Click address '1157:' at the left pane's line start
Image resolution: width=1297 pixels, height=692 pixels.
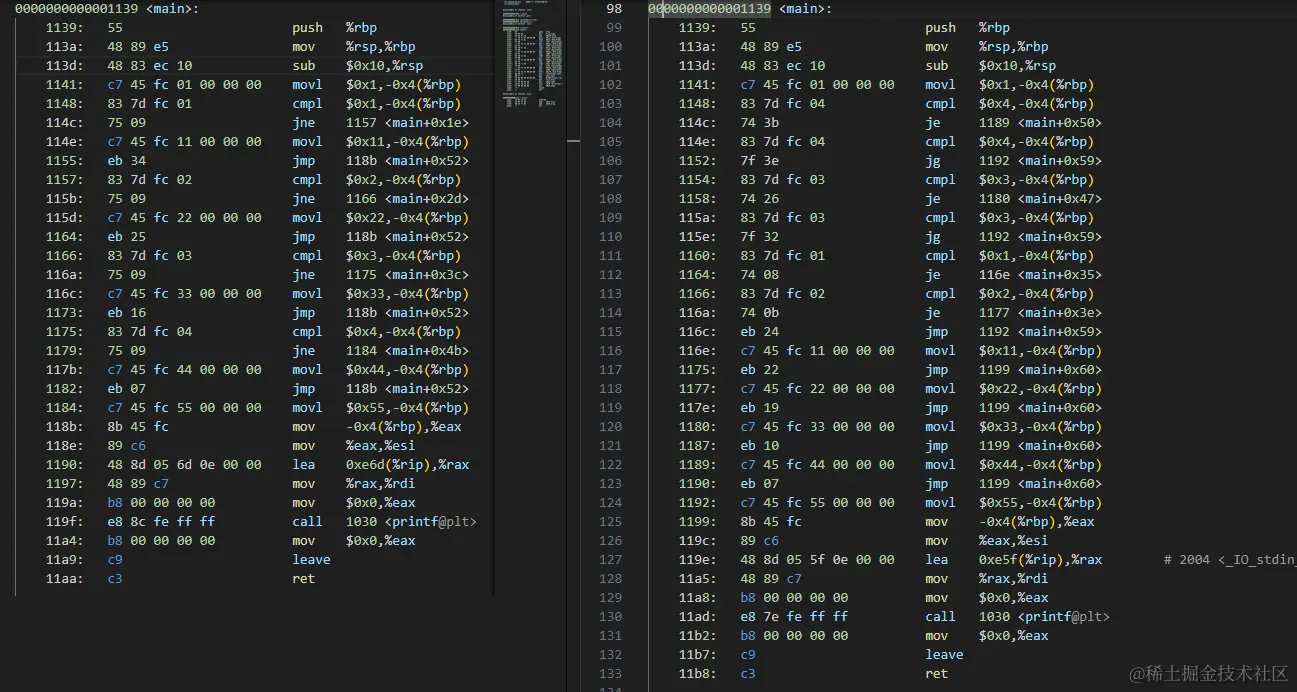click(65, 180)
